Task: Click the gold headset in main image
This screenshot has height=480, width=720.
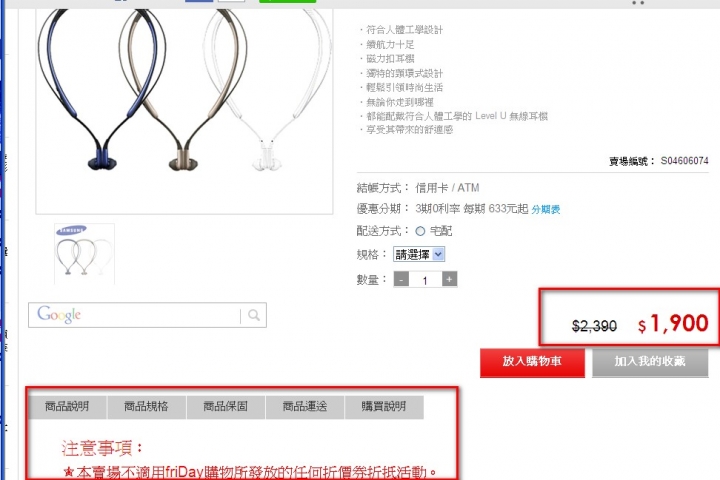Action: (184, 90)
